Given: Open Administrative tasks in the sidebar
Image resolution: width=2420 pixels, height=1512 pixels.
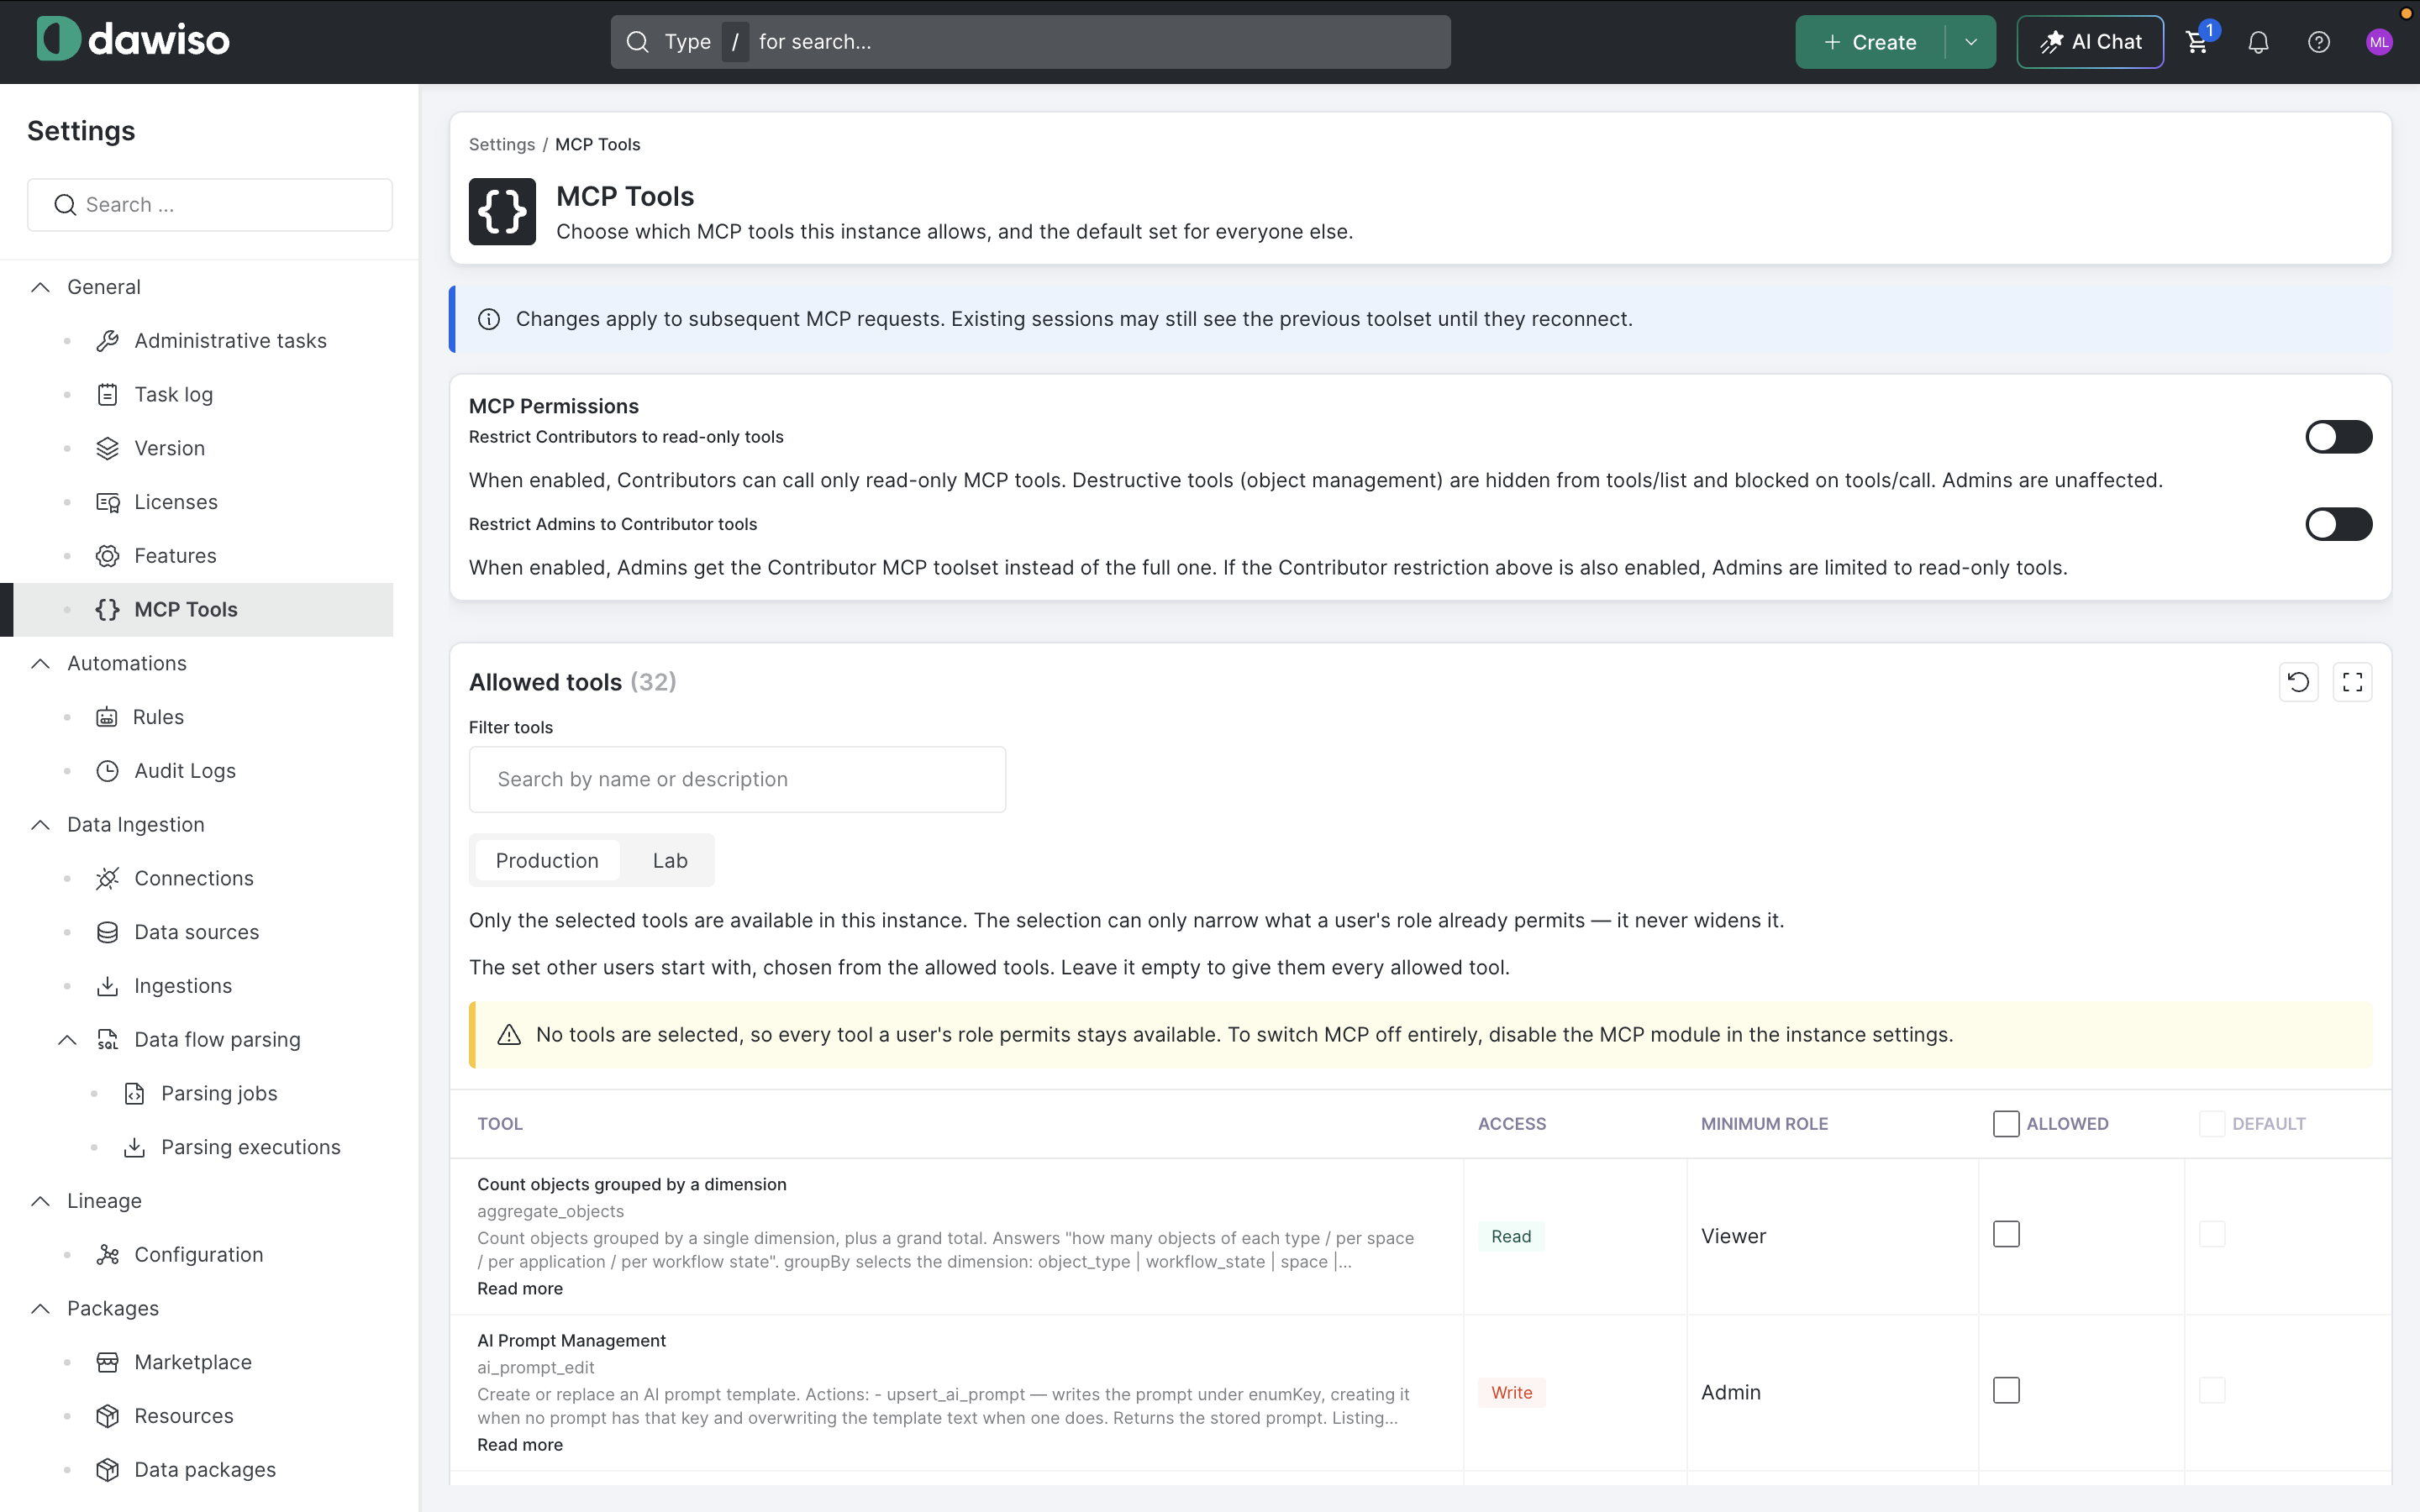Looking at the screenshot, I should click(x=230, y=341).
